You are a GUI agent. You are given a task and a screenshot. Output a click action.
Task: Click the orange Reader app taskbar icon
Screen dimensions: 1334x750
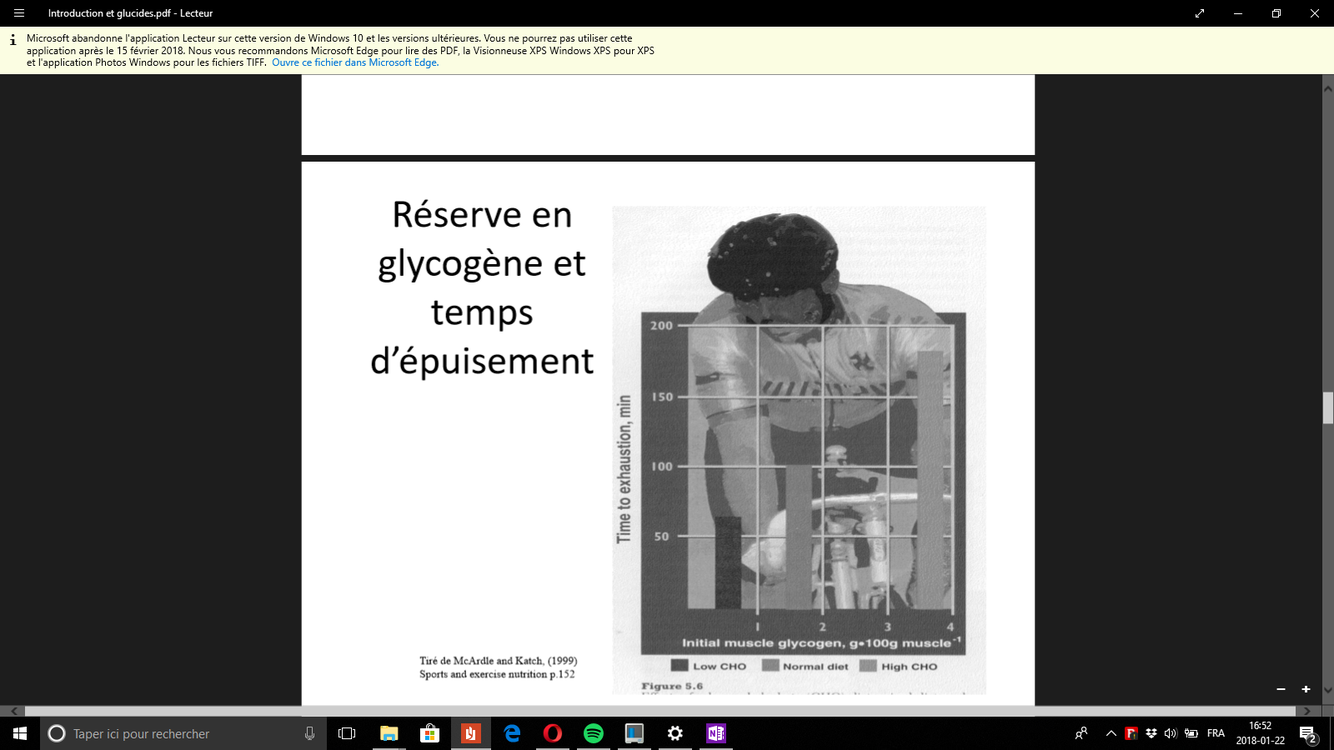471,733
